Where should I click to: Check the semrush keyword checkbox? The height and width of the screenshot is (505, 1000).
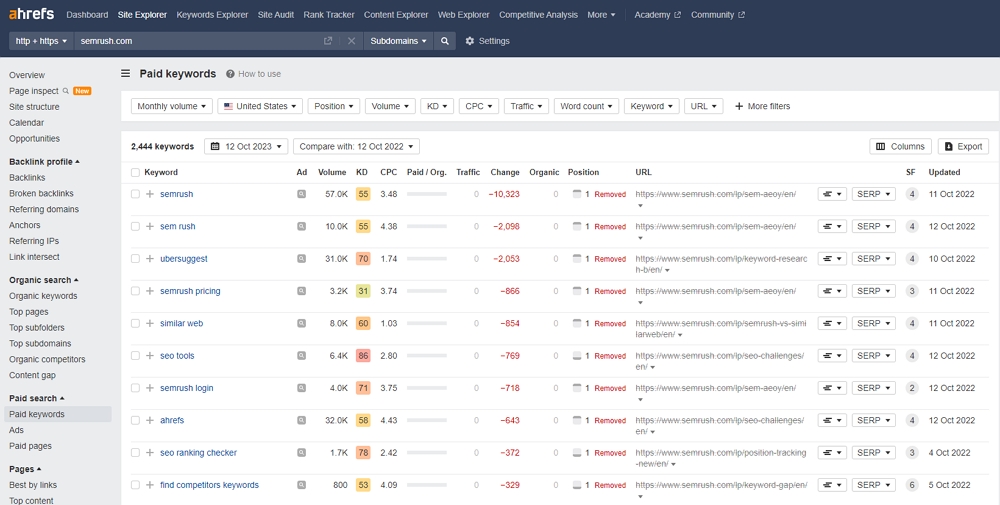[135, 194]
